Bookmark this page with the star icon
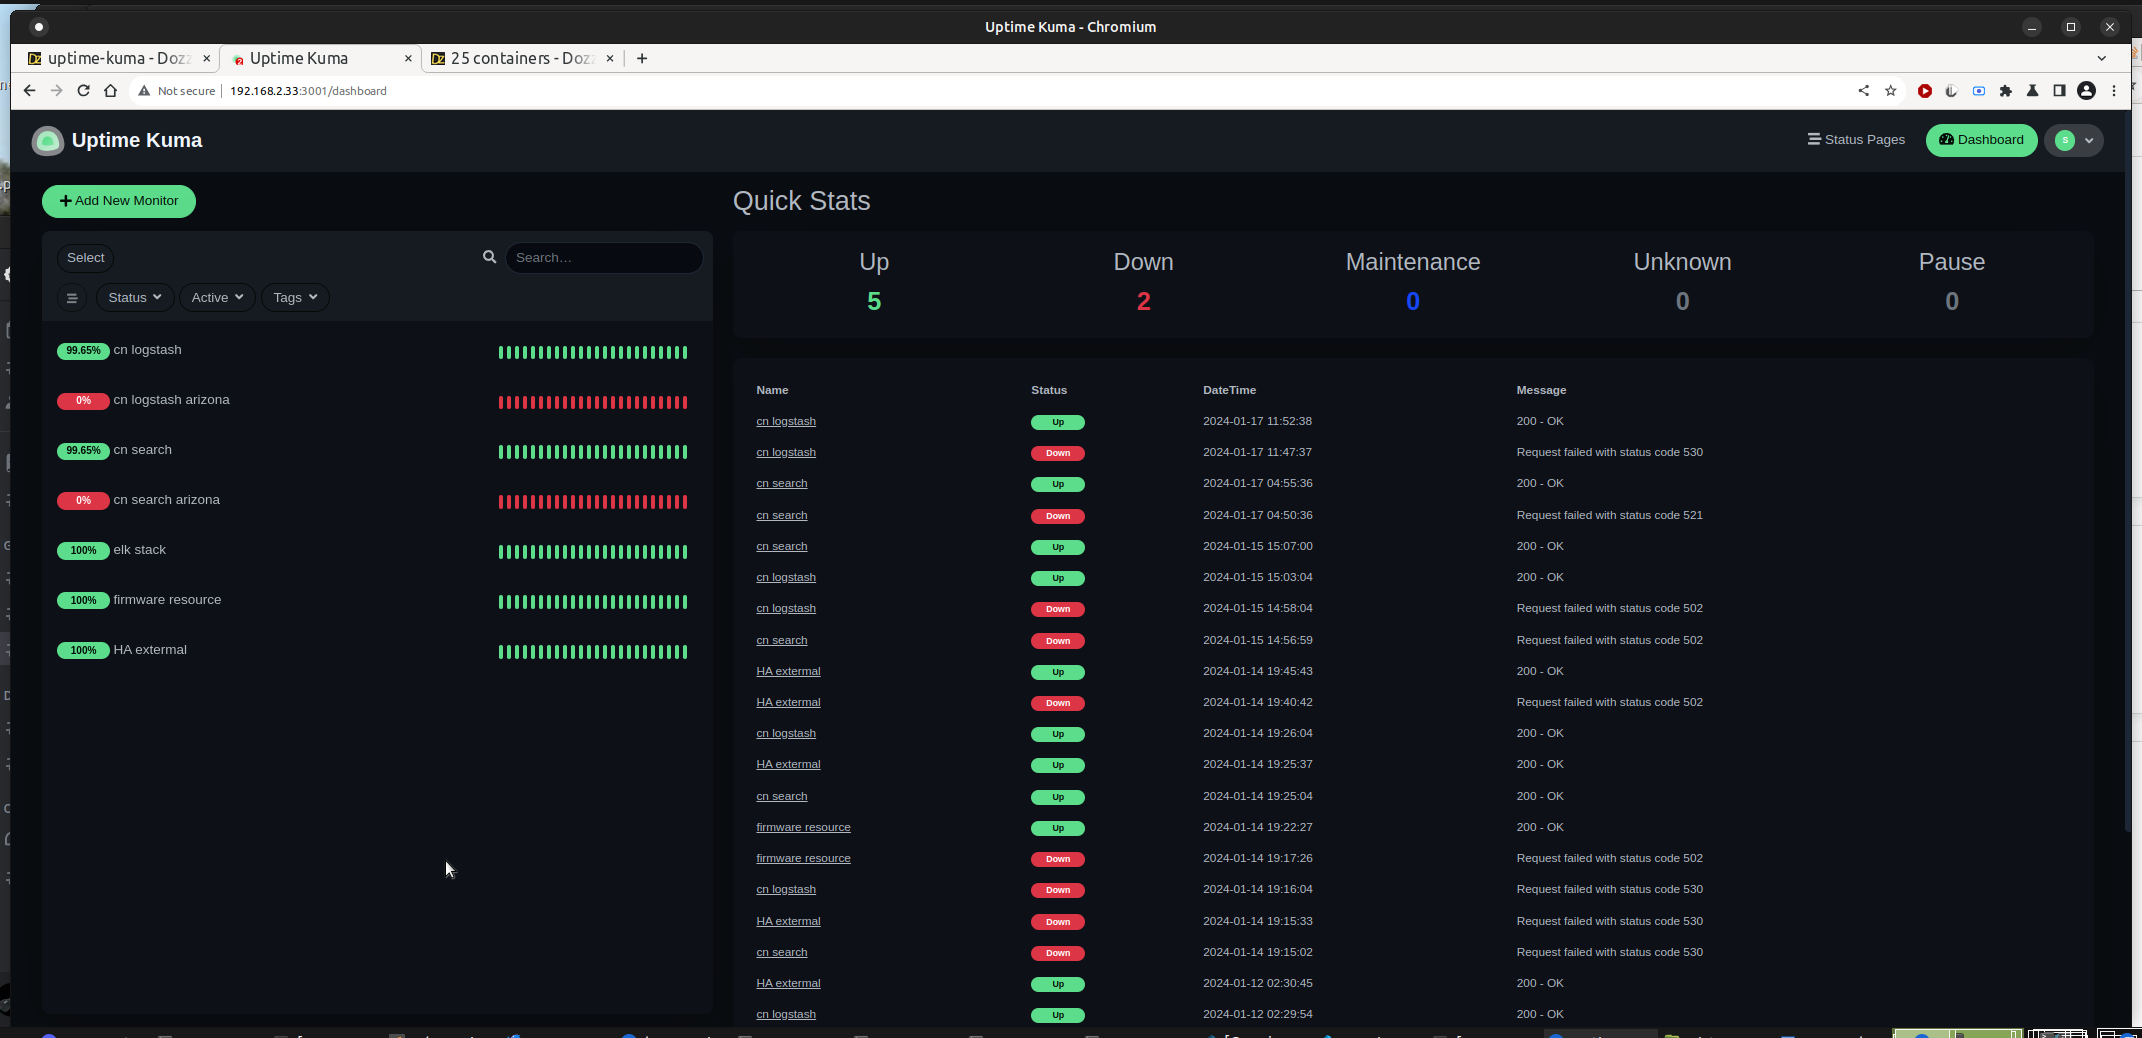2142x1038 pixels. (x=1890, y=91)
